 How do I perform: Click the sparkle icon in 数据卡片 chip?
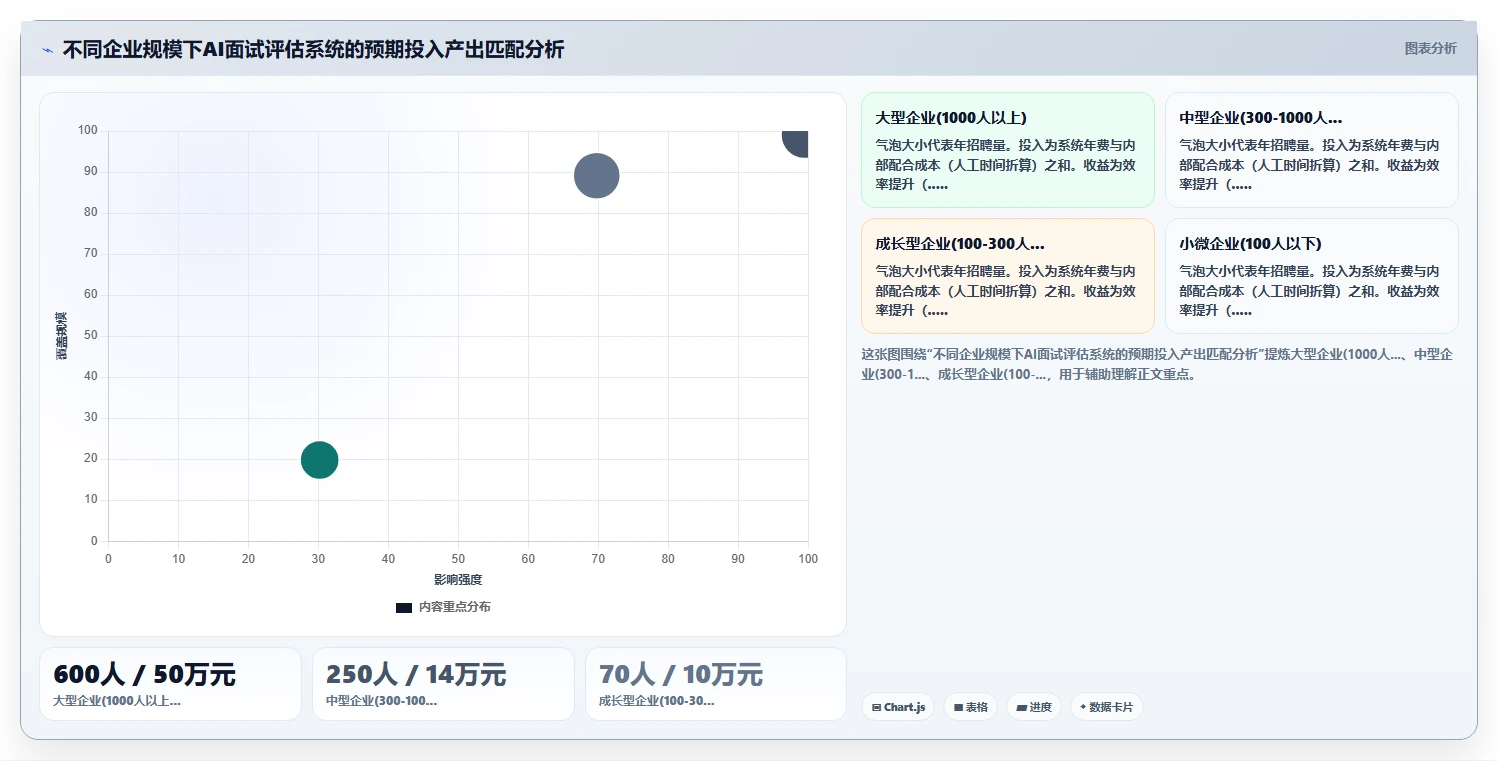[x=1083, y=707]
